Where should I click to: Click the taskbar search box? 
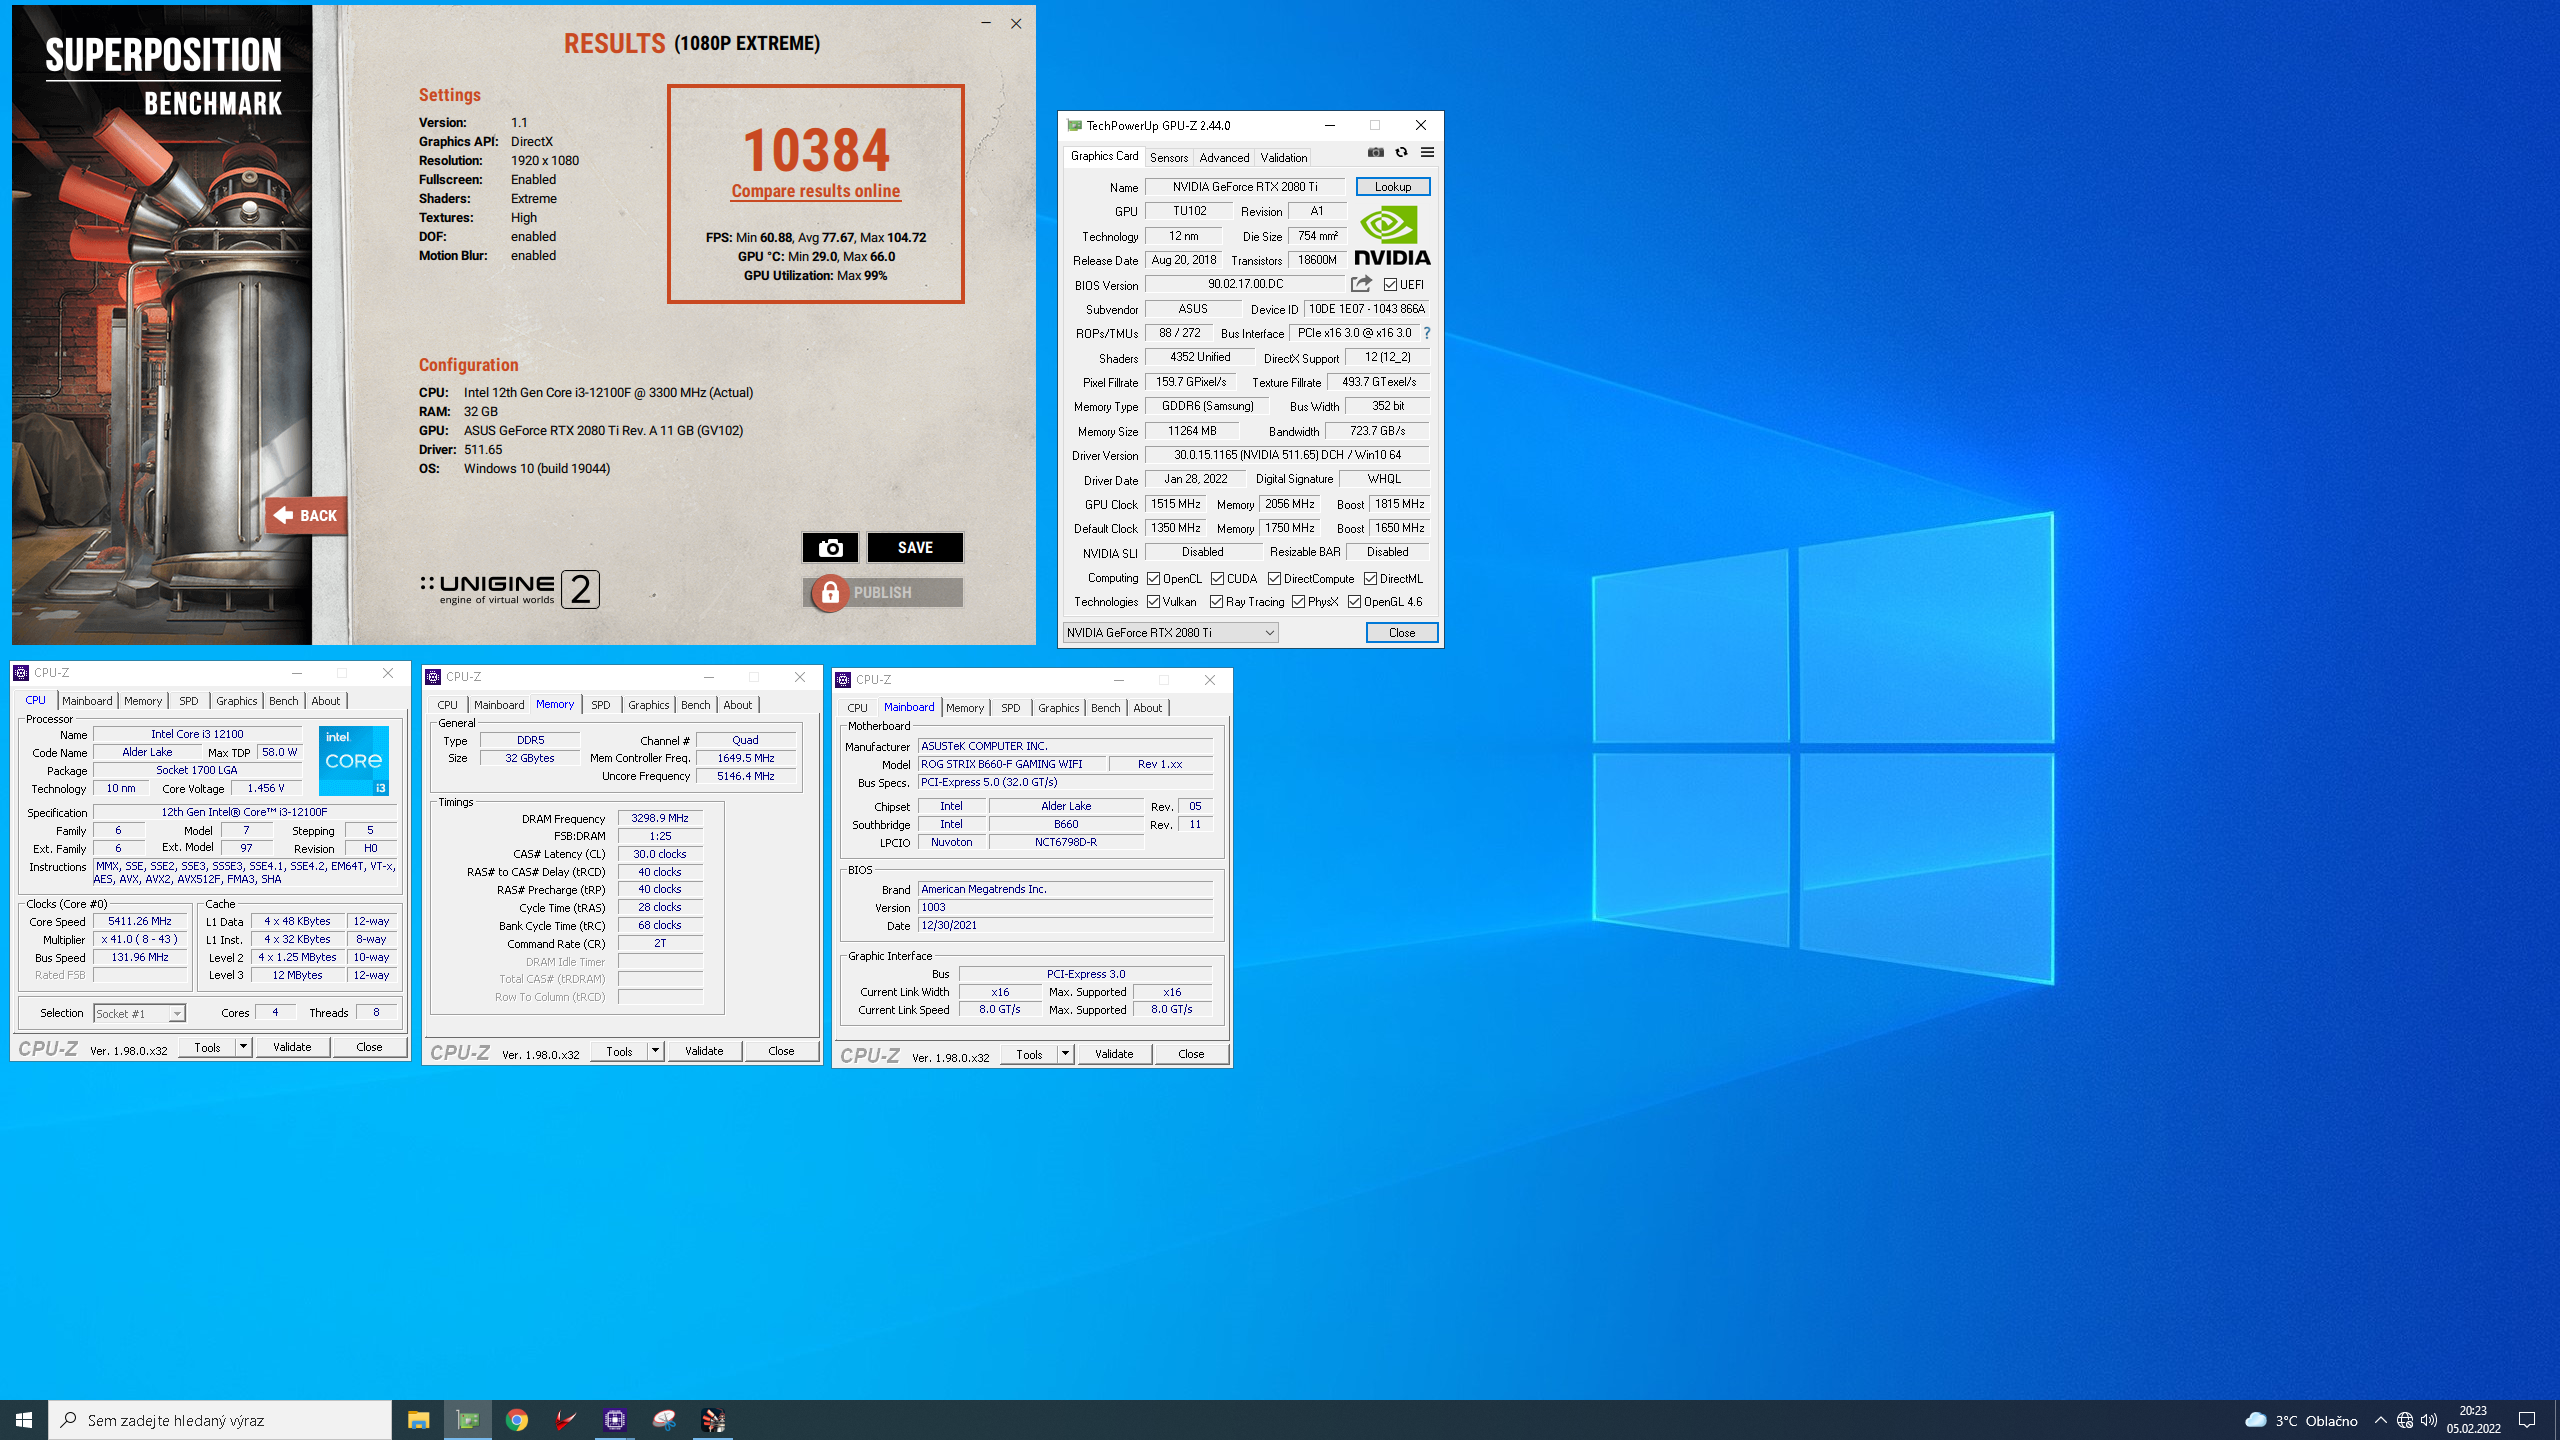click(x=220, y=1420)
